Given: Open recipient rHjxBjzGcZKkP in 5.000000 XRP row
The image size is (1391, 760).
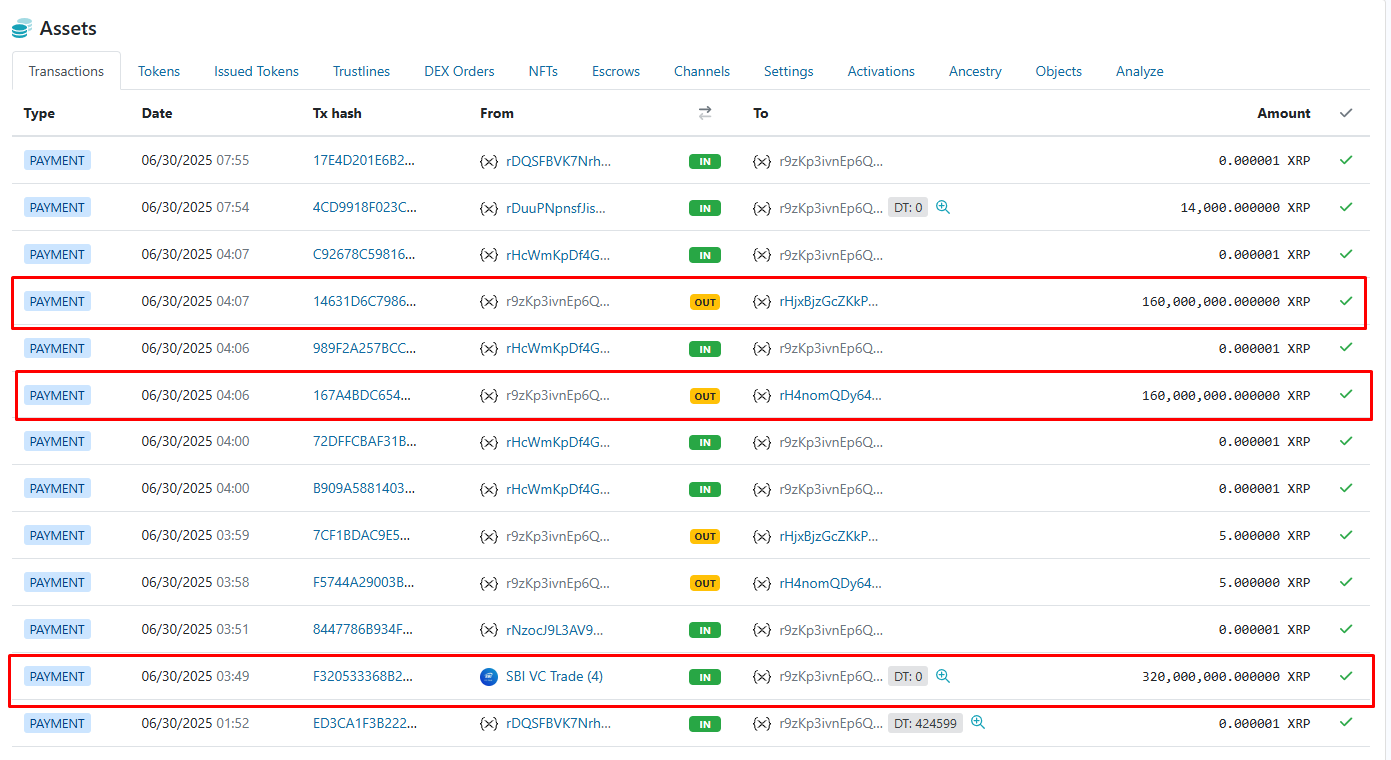Looking at the screenshot, I should tap(829, 535).
